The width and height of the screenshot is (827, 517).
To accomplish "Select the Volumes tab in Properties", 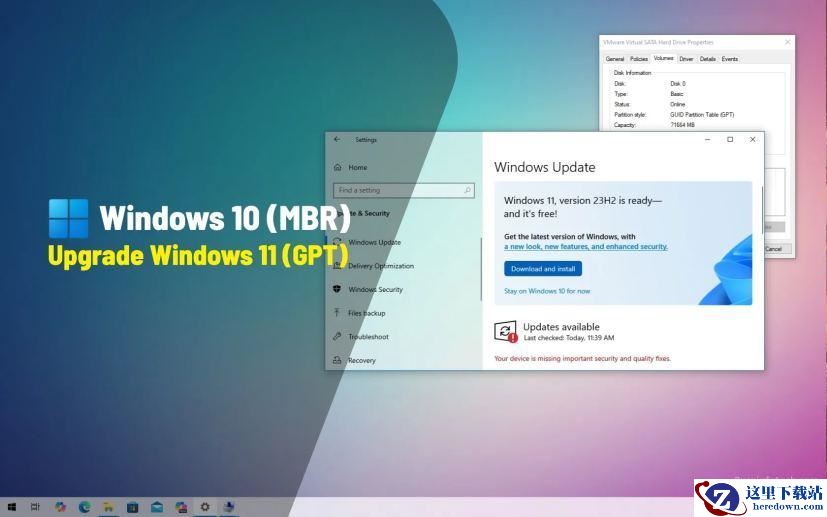I will [x=663, y=58].
